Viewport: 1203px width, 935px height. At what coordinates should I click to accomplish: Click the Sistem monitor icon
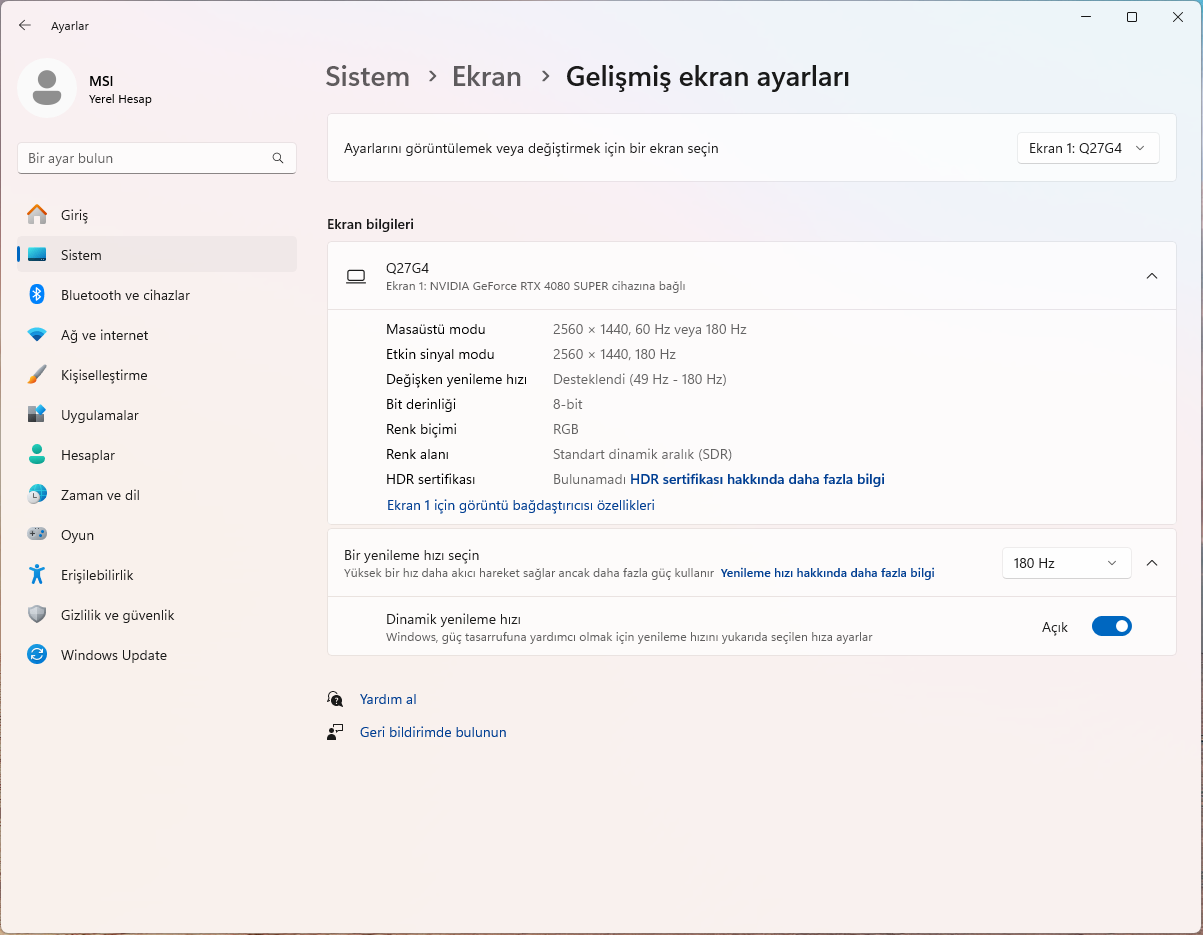tap(37, 255)
